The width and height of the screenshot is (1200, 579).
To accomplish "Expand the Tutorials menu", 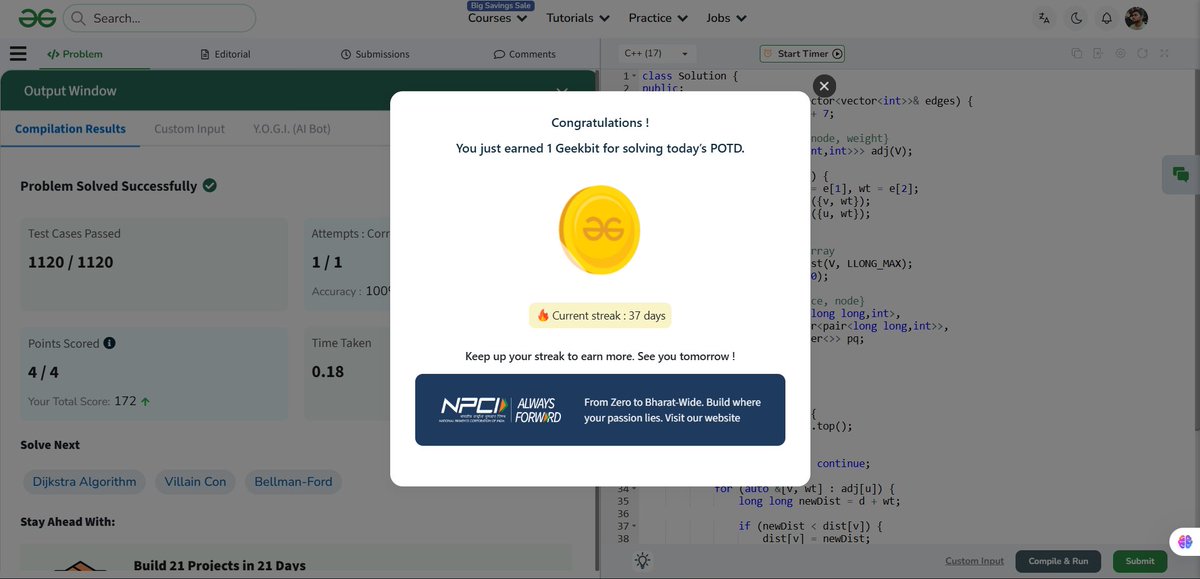I will click(577, 18).
